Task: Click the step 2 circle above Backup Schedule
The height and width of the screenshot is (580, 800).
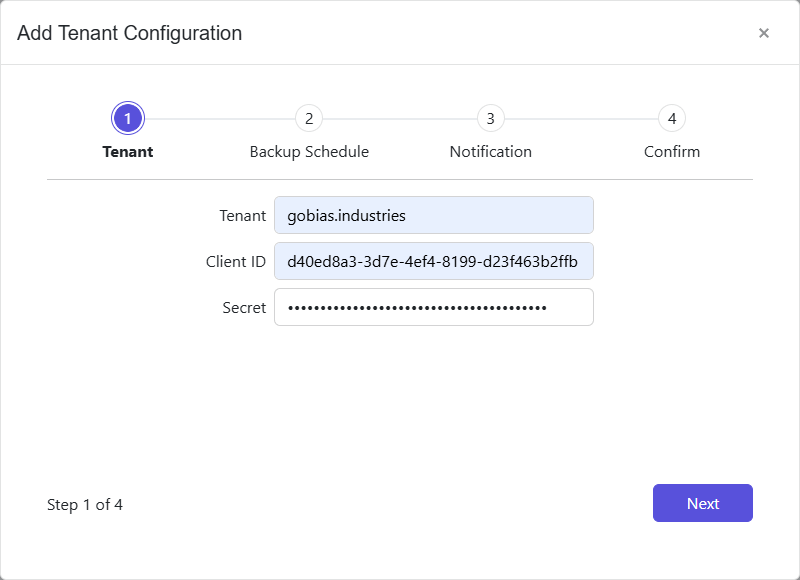Action: [x=309, y=117]
